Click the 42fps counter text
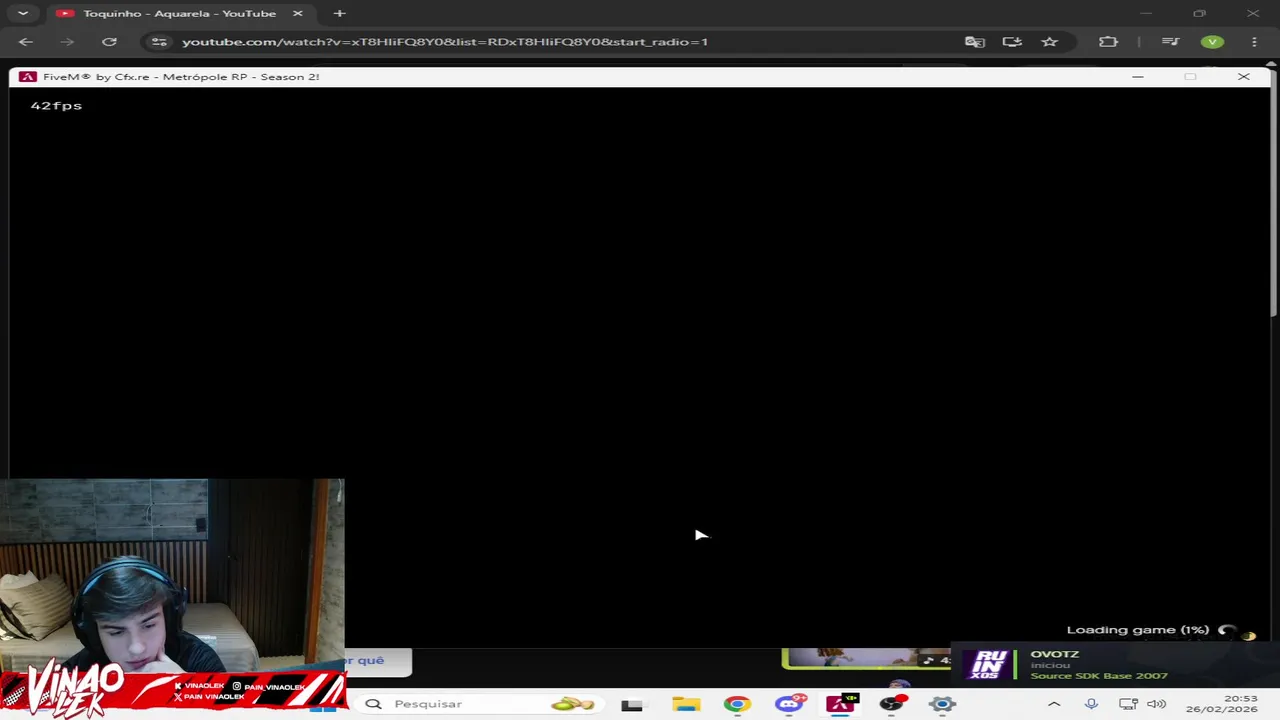This screenshot has width=1280, height=720. (56, 105)
